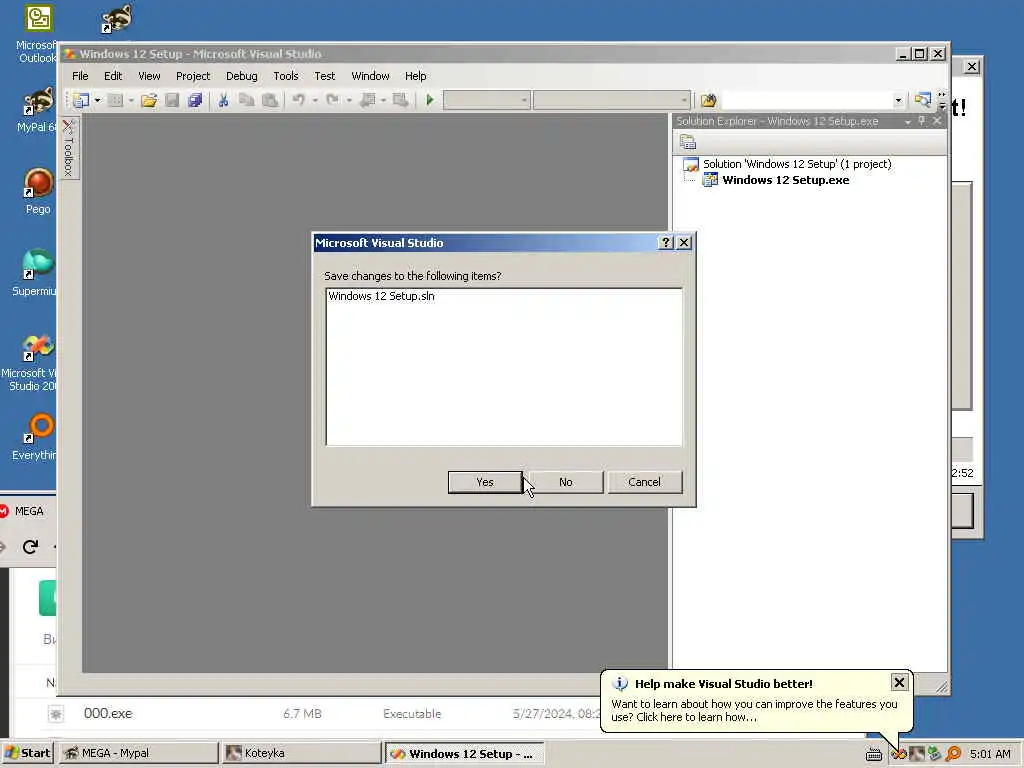Open the Find box dropdown arrow
This screenshot has height=768, width=1024.
pyautogui.click(x=898, y=100)
